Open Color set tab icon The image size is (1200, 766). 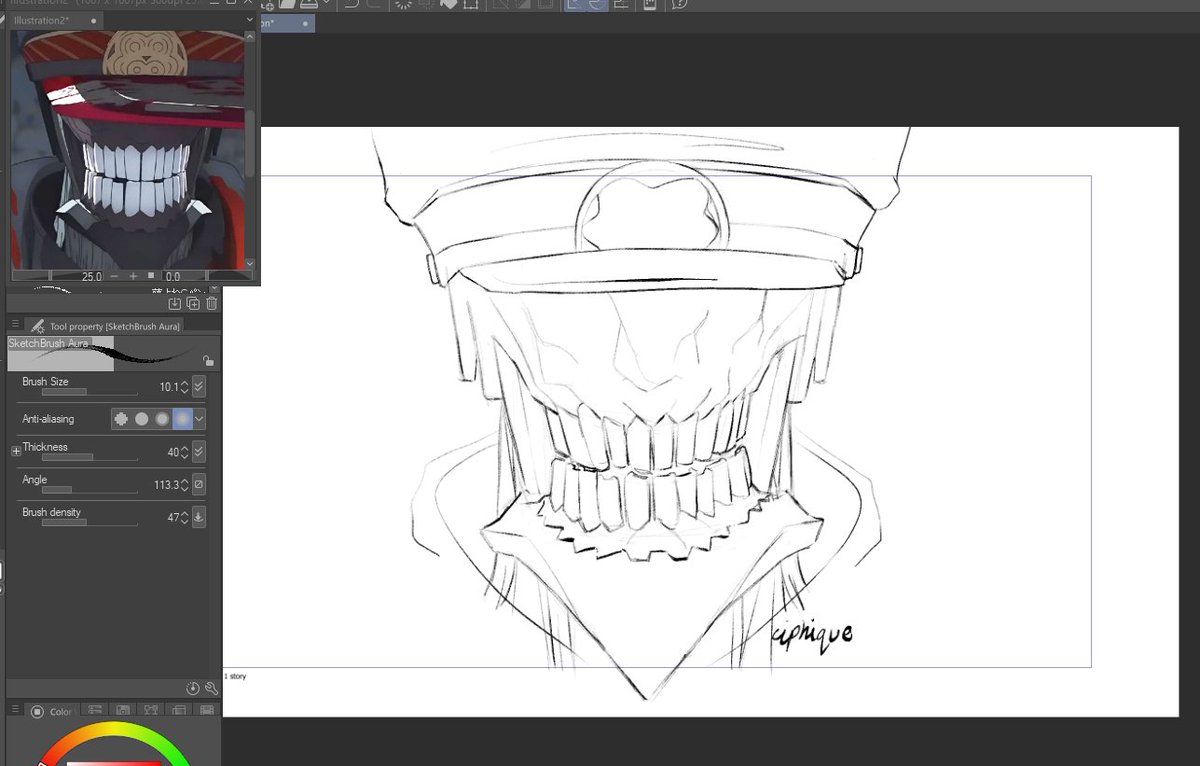[x=123, y=711]
